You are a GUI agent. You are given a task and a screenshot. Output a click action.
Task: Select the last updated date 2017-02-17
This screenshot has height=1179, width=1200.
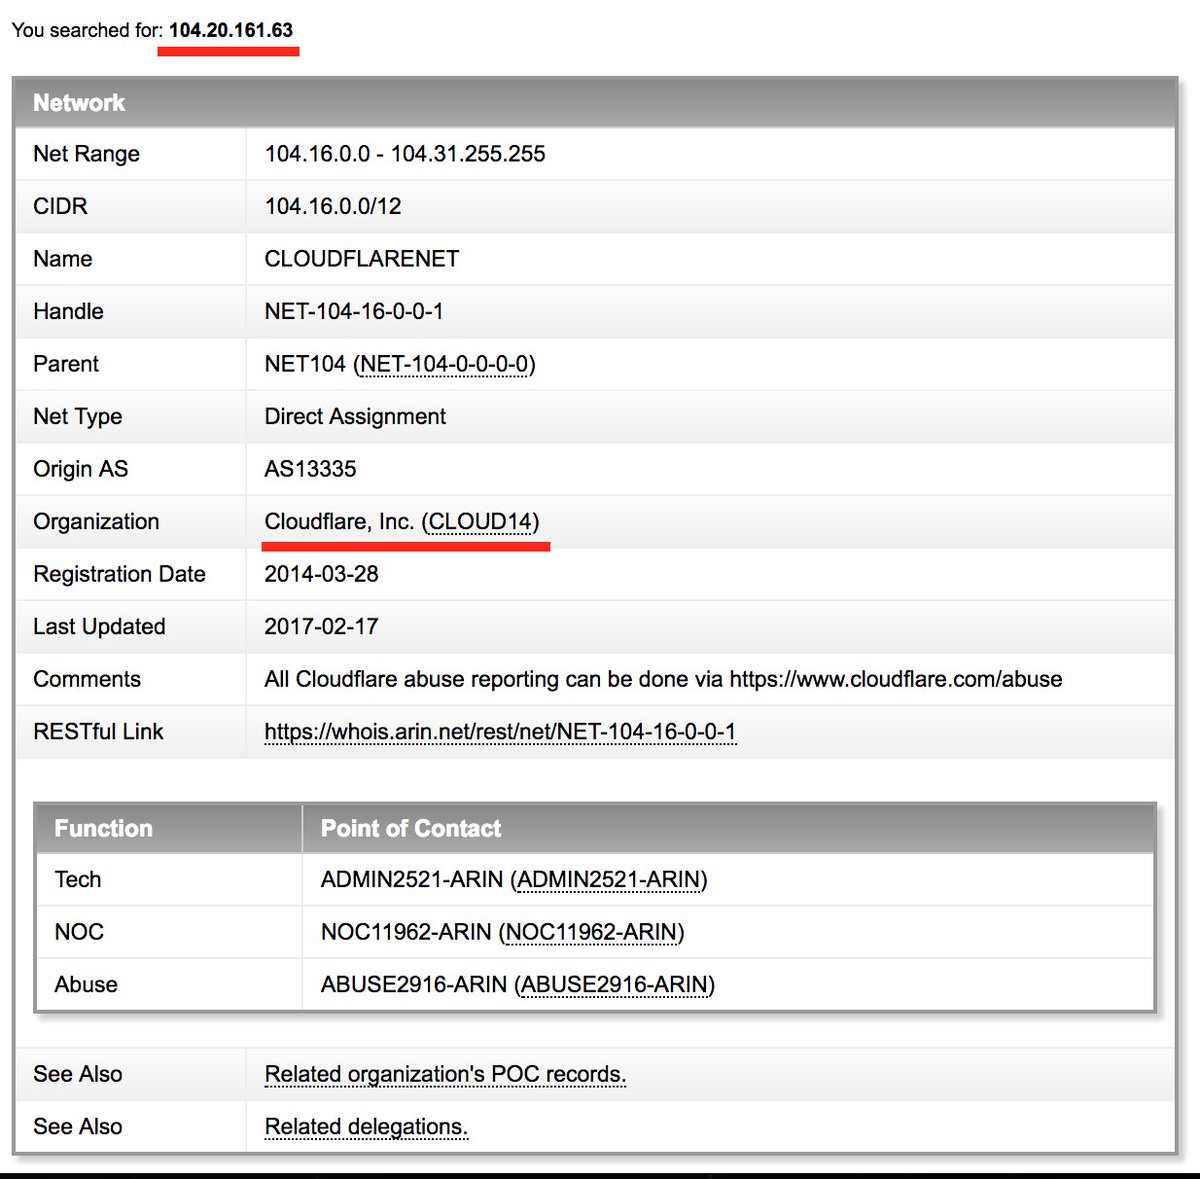click(x=321, y=627)
